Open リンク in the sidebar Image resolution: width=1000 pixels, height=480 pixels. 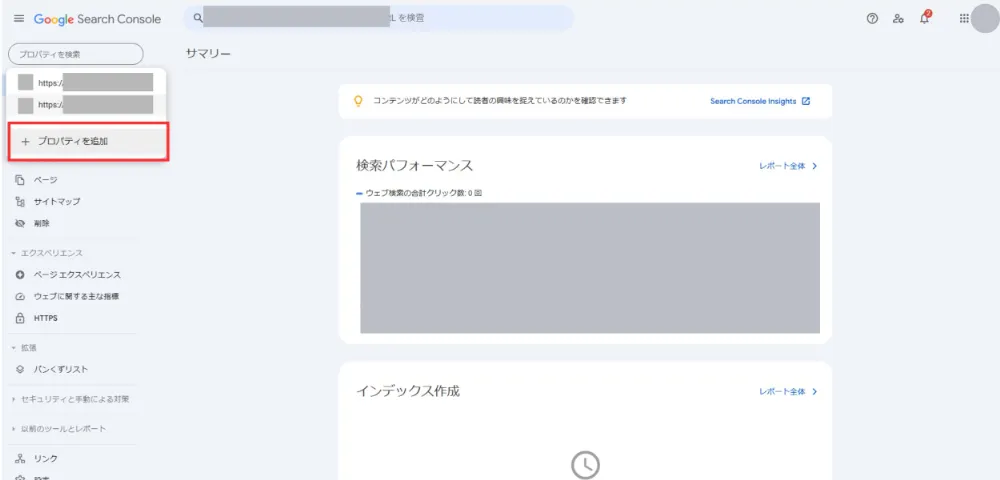click(45, 458)
